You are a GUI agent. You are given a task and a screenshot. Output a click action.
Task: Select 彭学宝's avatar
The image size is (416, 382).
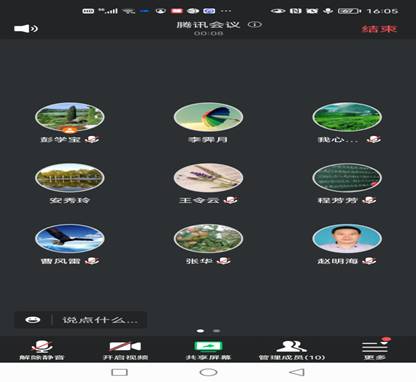(70, 117)
